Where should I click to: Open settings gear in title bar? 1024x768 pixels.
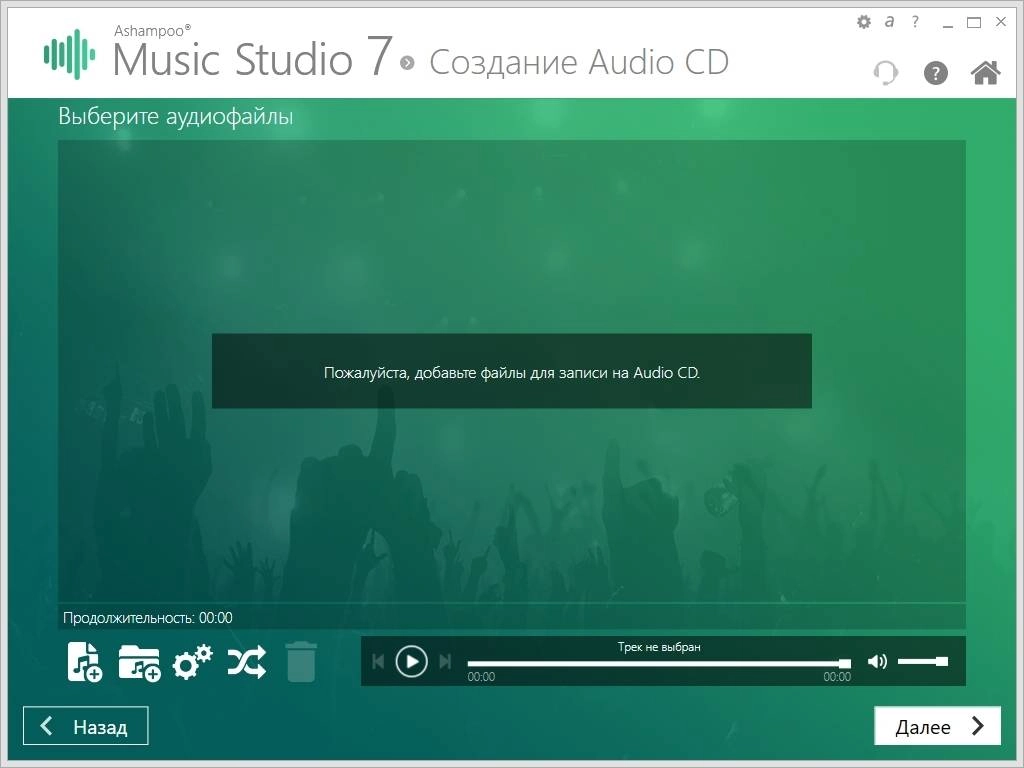point(863,22)
